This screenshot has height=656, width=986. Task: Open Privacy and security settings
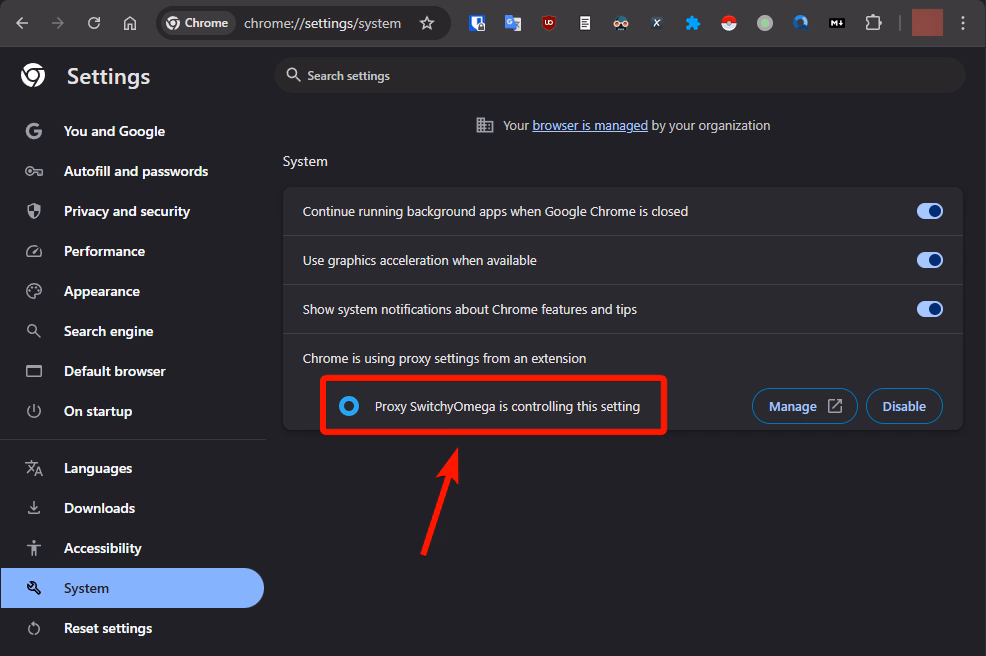tap(132, 211)
